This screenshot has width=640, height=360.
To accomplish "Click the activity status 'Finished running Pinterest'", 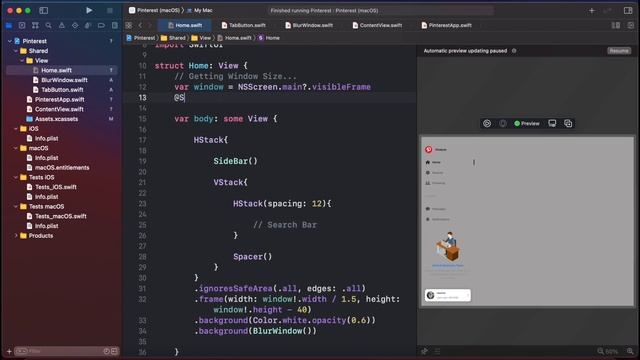I will tap(324, 11).
